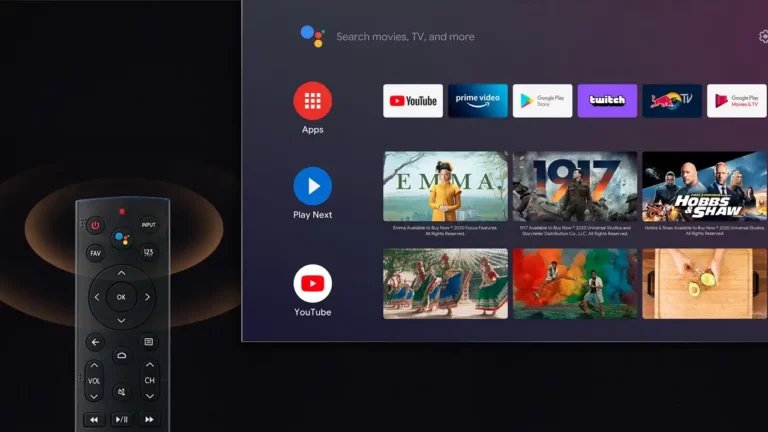Open Google Play Movies & TV tile
This screenshot has height=432, width=768.
point(737,101)
